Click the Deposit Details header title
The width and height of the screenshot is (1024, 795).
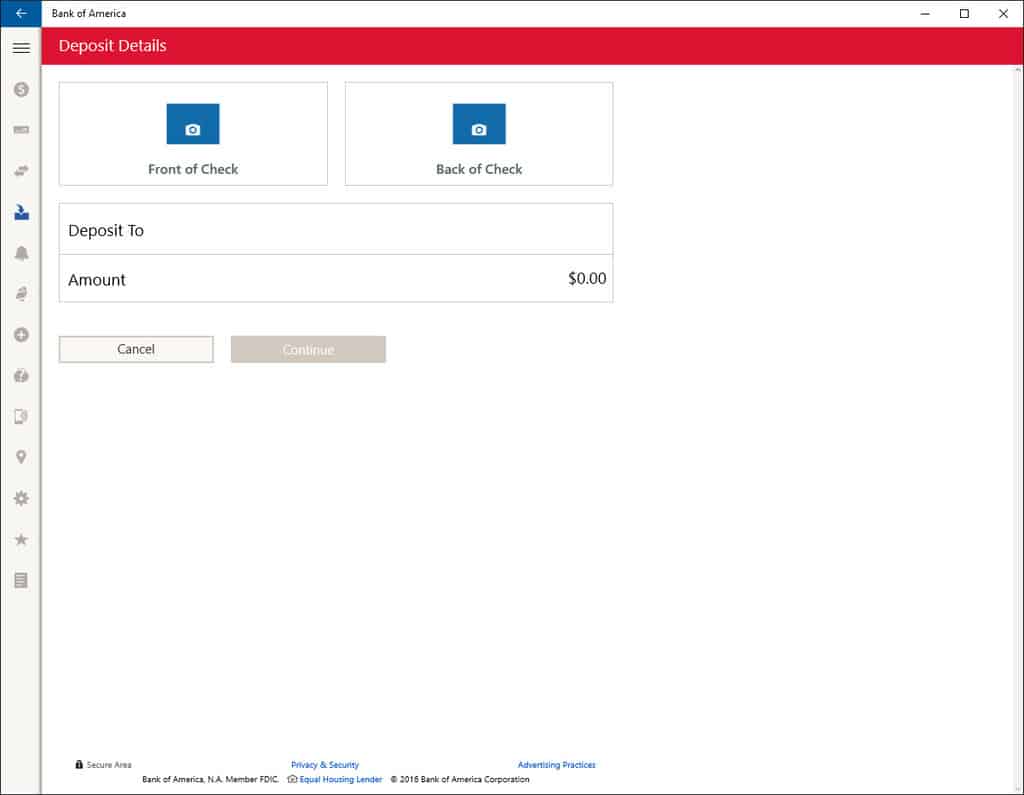click(x=112, y=46)
